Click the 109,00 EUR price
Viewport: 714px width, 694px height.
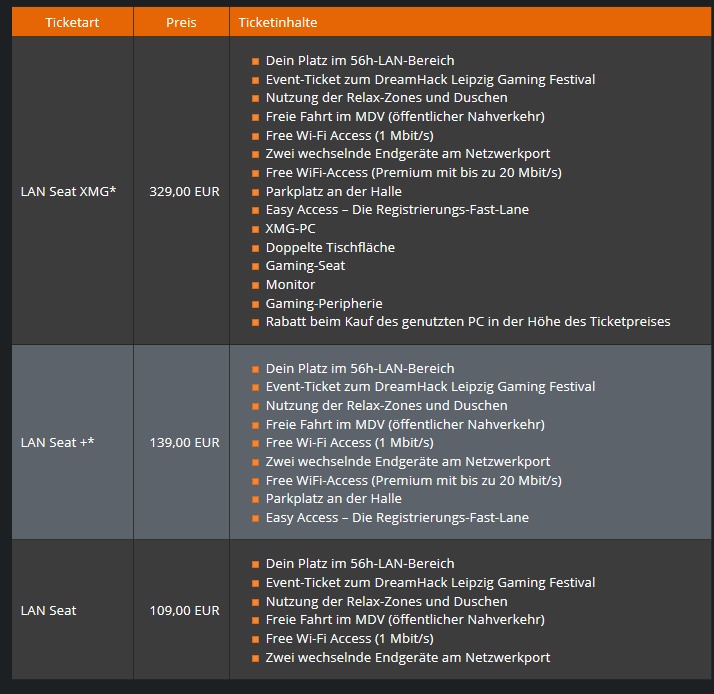point(184,610)
